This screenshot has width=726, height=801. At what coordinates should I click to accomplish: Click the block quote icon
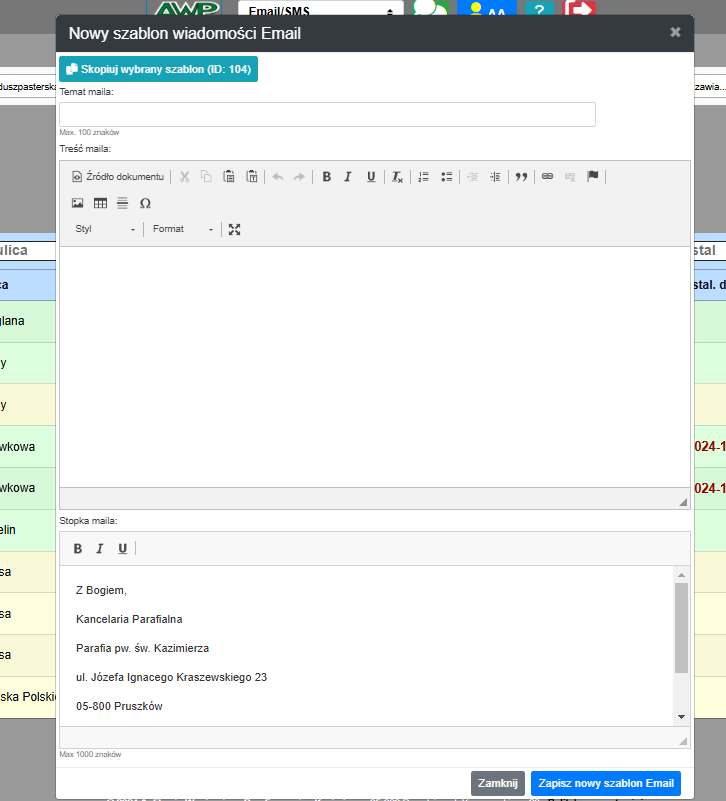(521, 177)
